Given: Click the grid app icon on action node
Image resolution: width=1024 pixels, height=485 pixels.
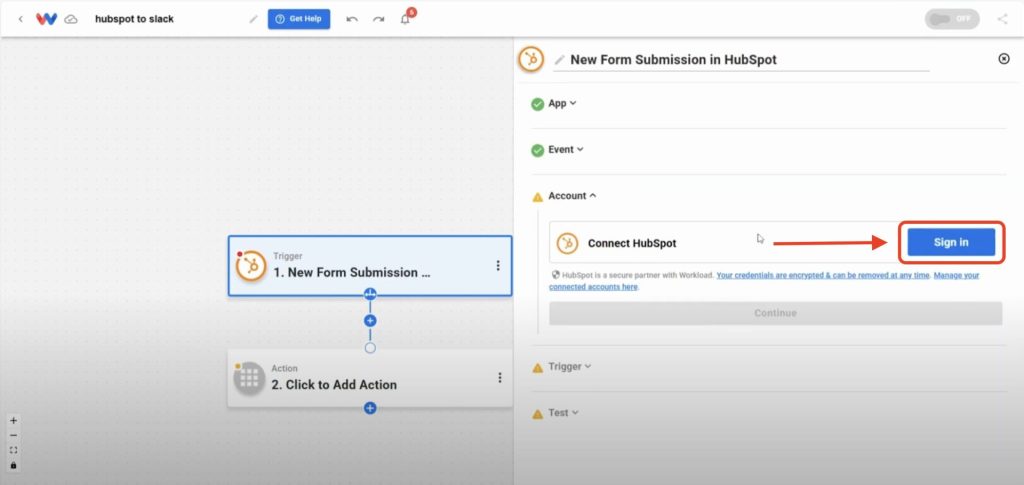Looking at the screenshot, I should click(x=249, y=379).
